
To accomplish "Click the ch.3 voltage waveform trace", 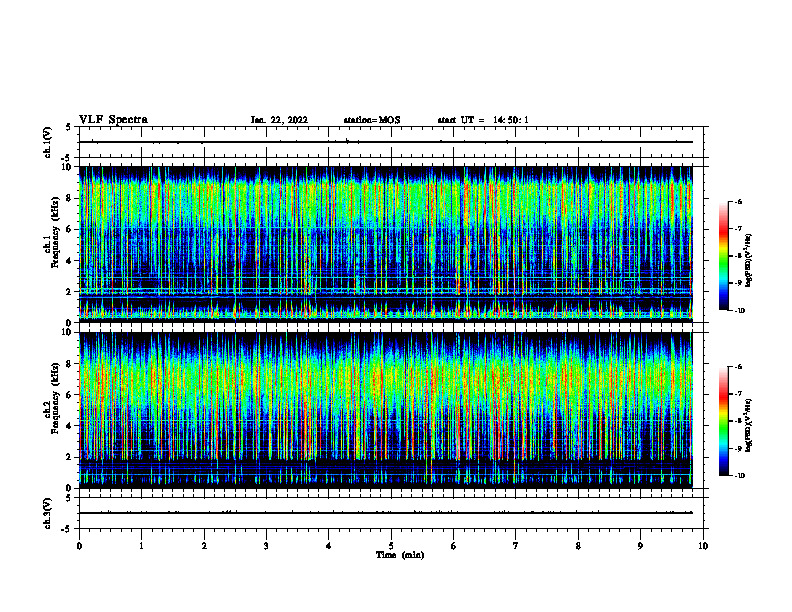I will tap(385, 513).
